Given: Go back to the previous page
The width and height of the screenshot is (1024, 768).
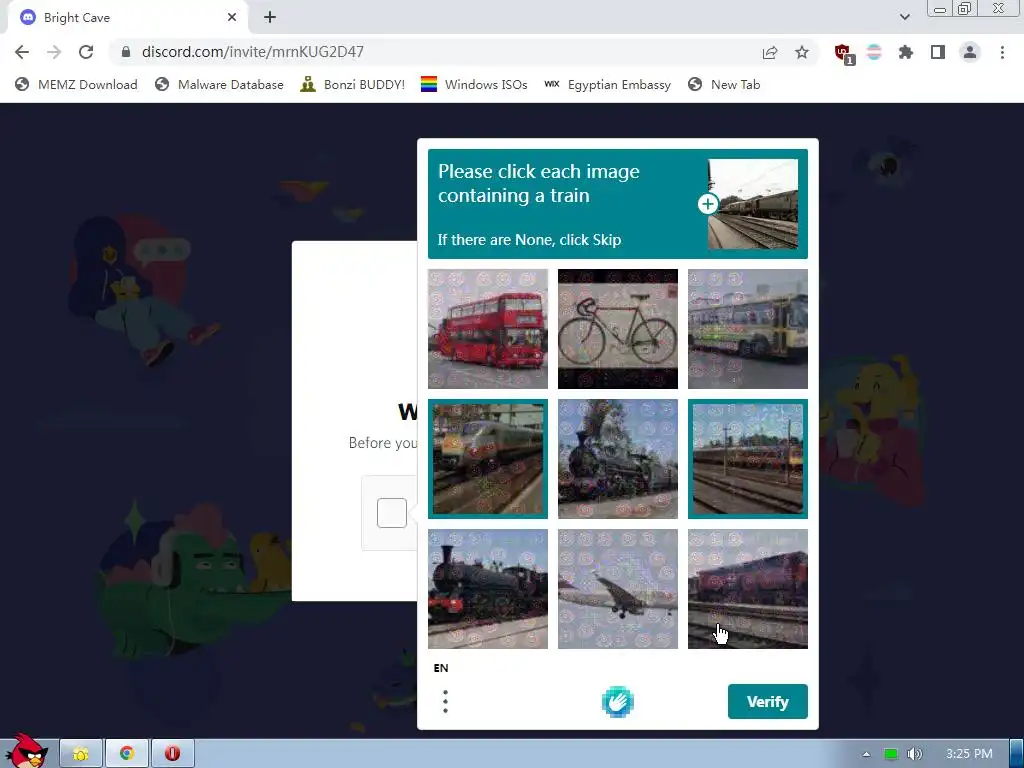Looking at the screenshot, I should point(22,52).
